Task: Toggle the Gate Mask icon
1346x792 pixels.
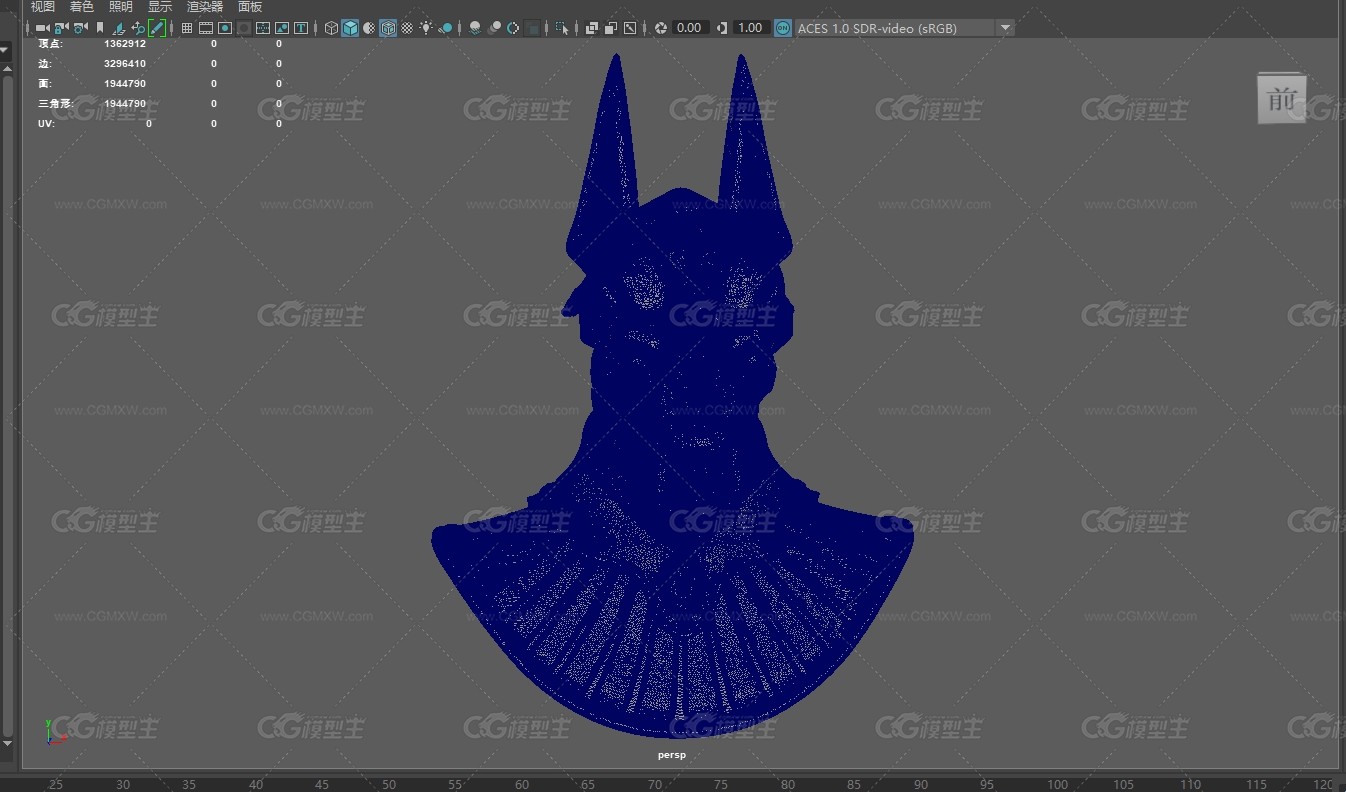Action: coord(244,28)
